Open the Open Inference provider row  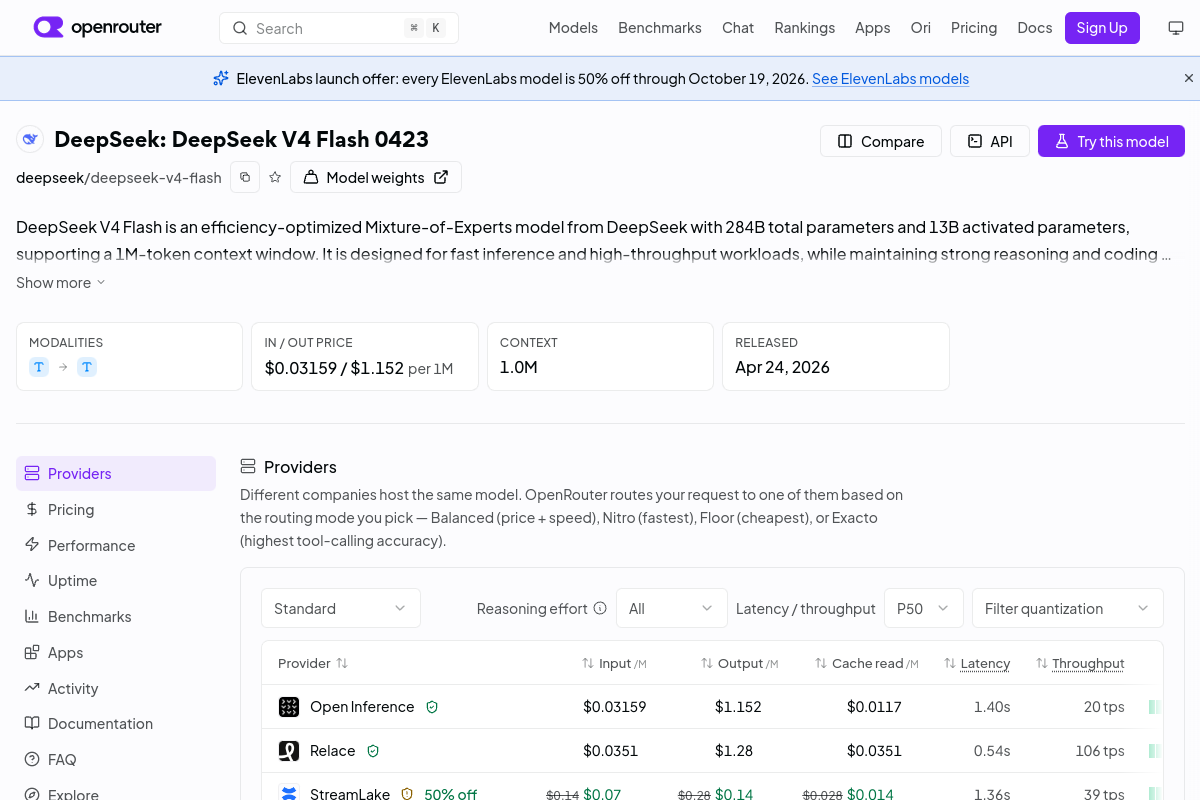712,707
